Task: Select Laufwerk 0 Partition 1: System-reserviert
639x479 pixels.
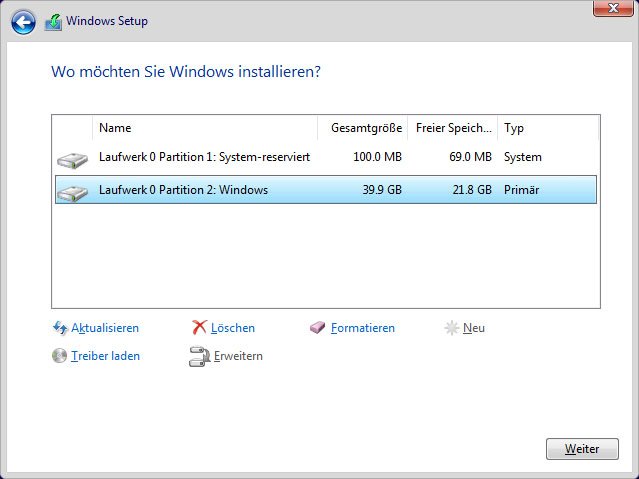Action: coord(326,157)
